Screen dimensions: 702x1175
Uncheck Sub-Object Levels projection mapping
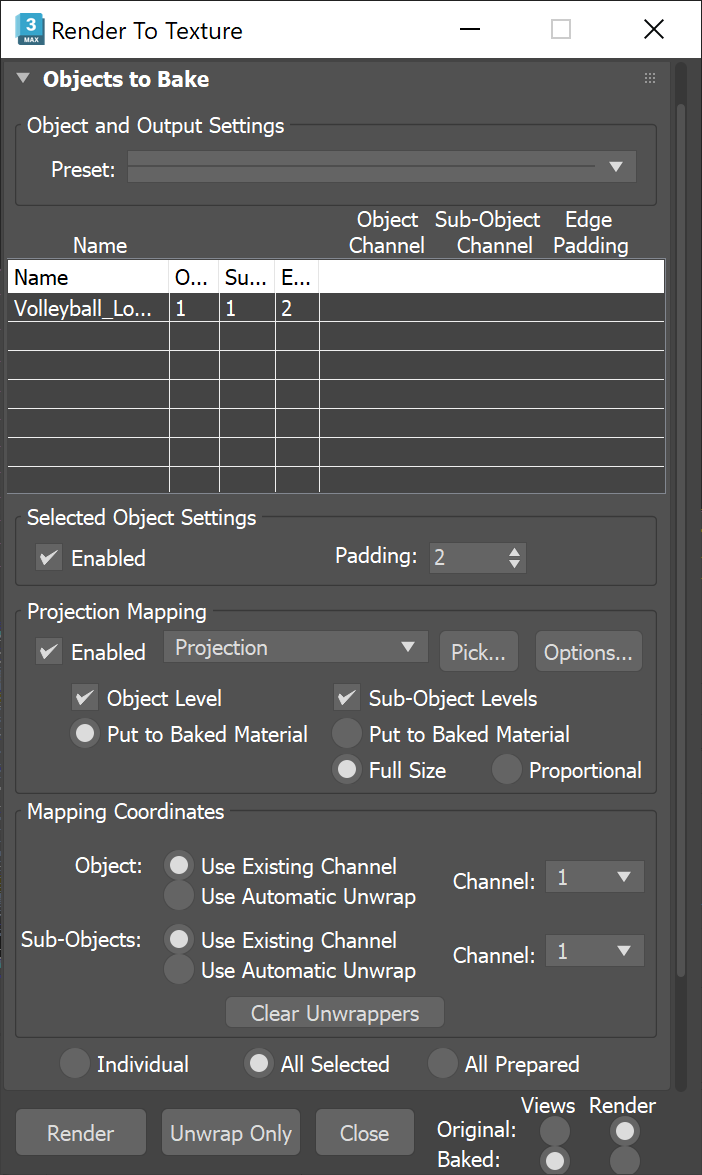(x=345, y=698)
